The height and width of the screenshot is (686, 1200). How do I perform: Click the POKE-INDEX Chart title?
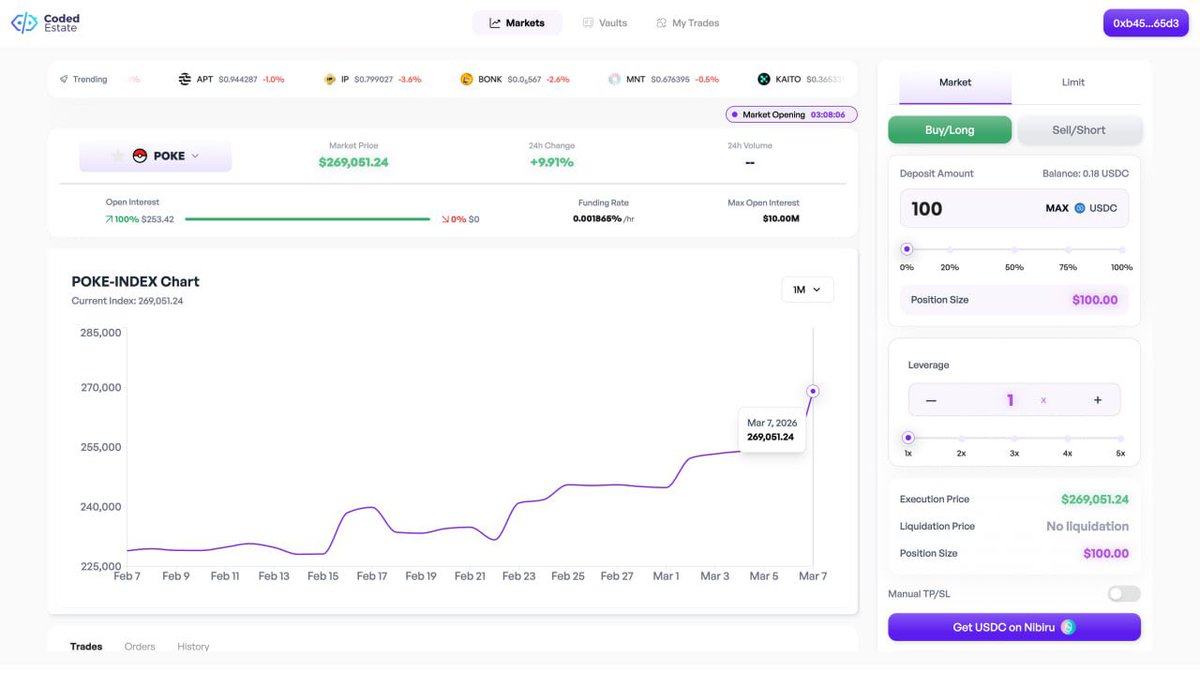click(x=135, y=281)
